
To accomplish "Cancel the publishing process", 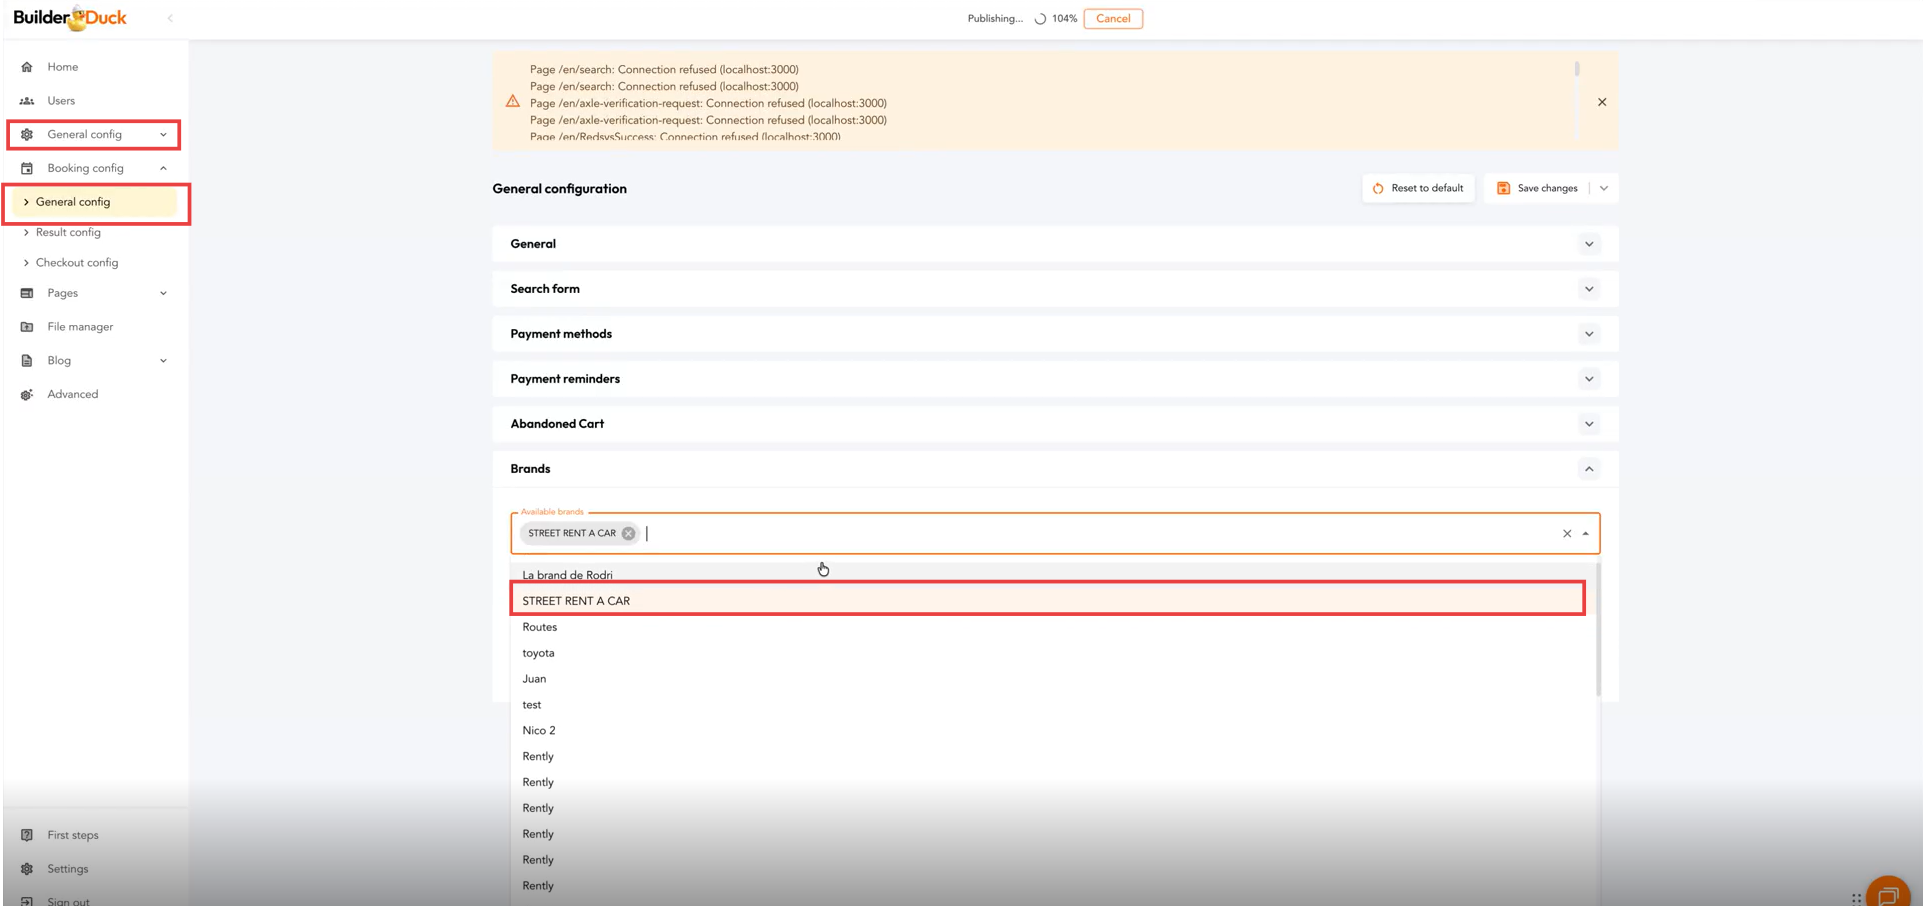I will [1112, 19].
